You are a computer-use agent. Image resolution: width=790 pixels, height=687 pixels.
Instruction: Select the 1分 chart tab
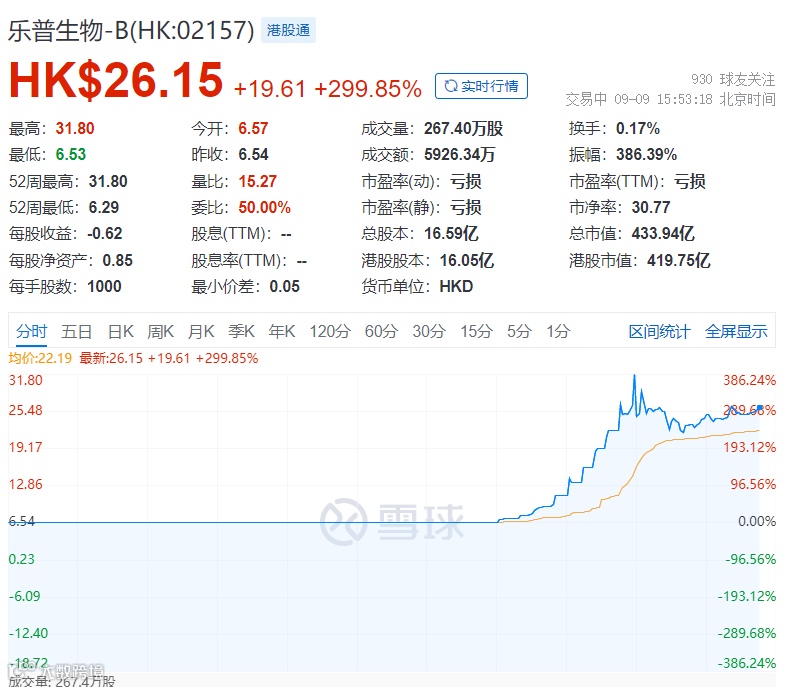[558, 331]
